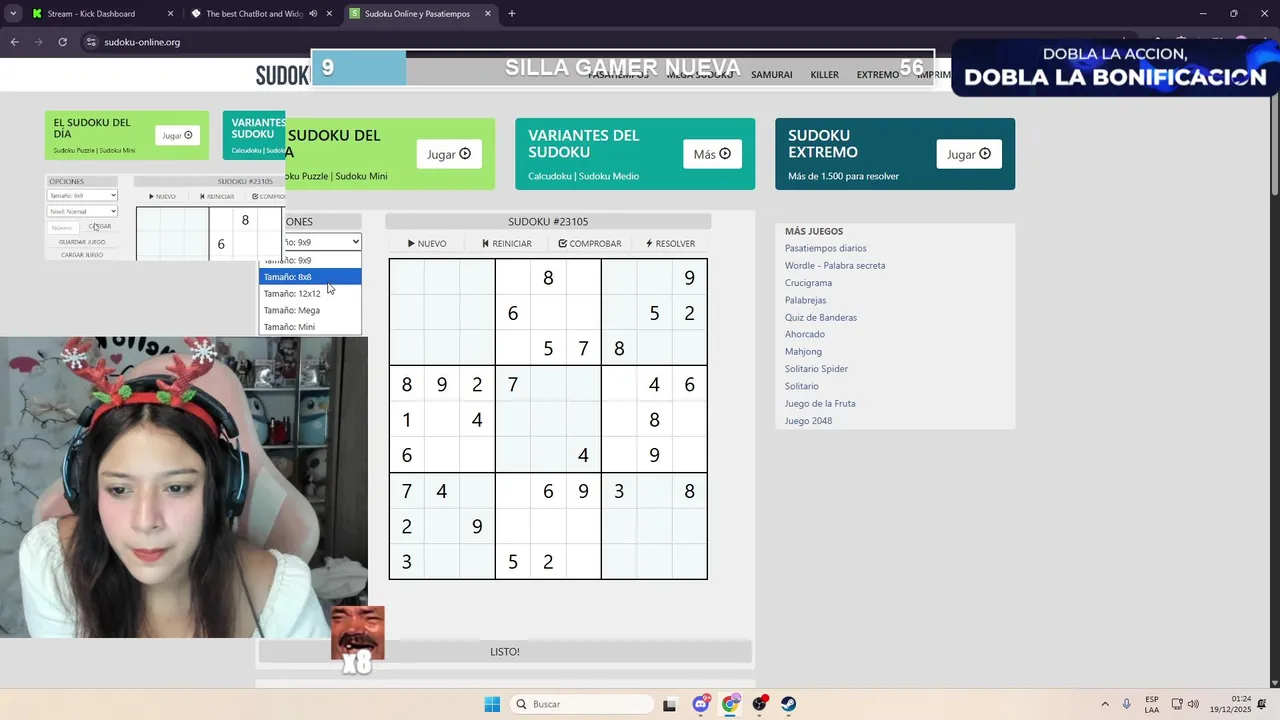The image size is (1280, 720).
Task: Click the Windows search box Buscar
Action: coord(582,704)
